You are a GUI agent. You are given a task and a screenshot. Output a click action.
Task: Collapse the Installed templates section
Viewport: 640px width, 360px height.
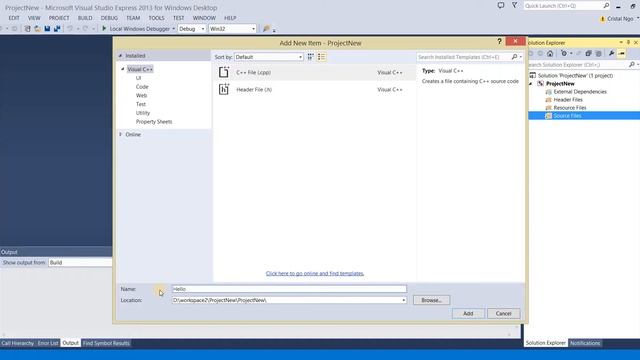pyautogui.click(x=120, y=56)
